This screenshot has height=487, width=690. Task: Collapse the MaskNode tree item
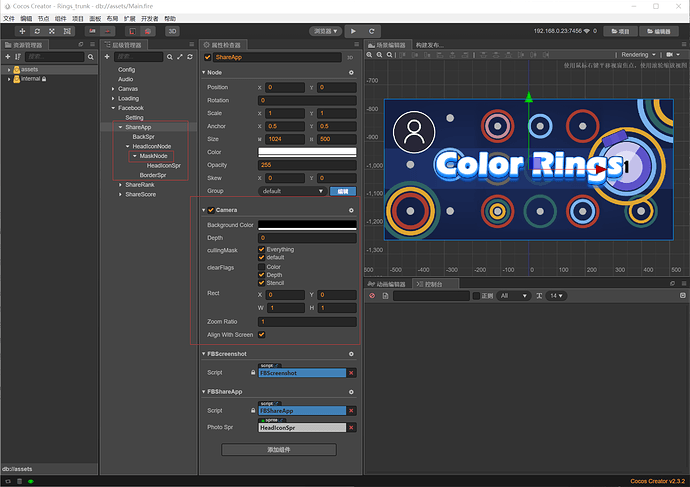point(135,156)
